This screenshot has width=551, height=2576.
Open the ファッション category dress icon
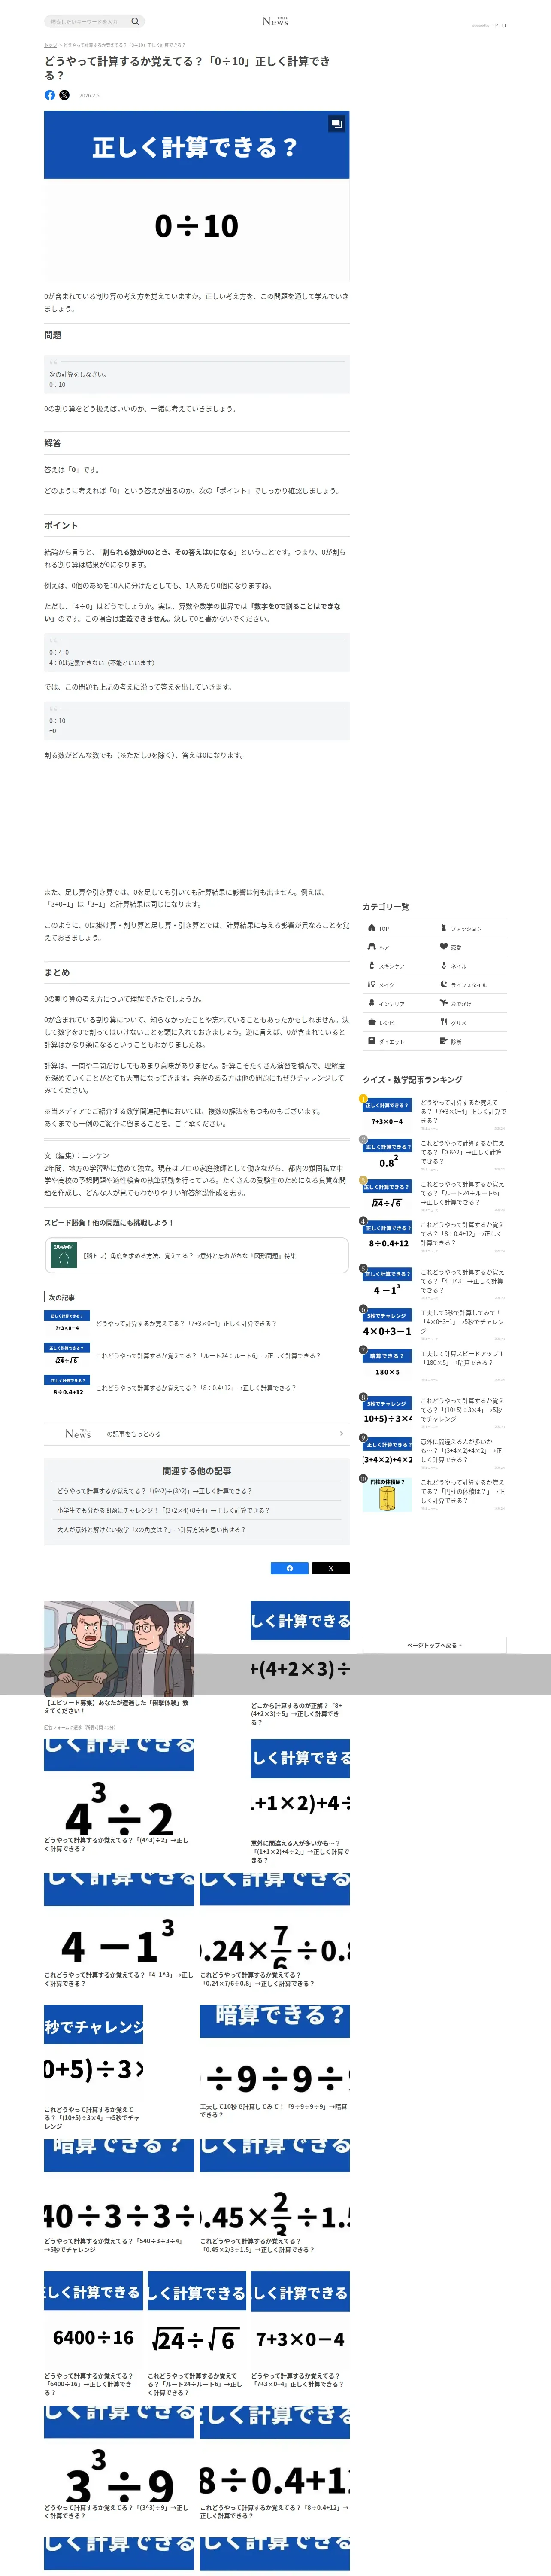pos(444,928)
